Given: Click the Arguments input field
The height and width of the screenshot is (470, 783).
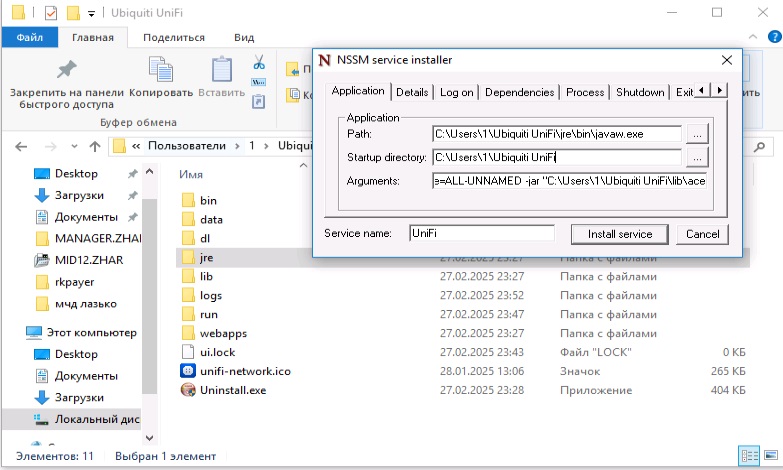Looking at the screenshot, I should click(569, 181).
